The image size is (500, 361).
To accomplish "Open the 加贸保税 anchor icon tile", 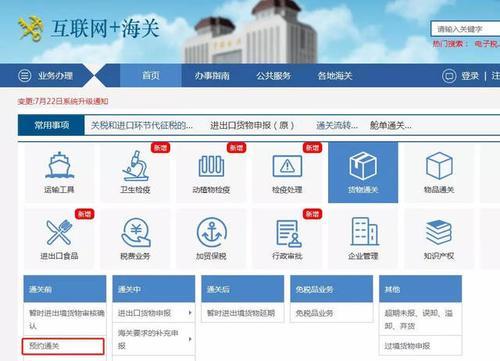I will (x=211, y=238).
